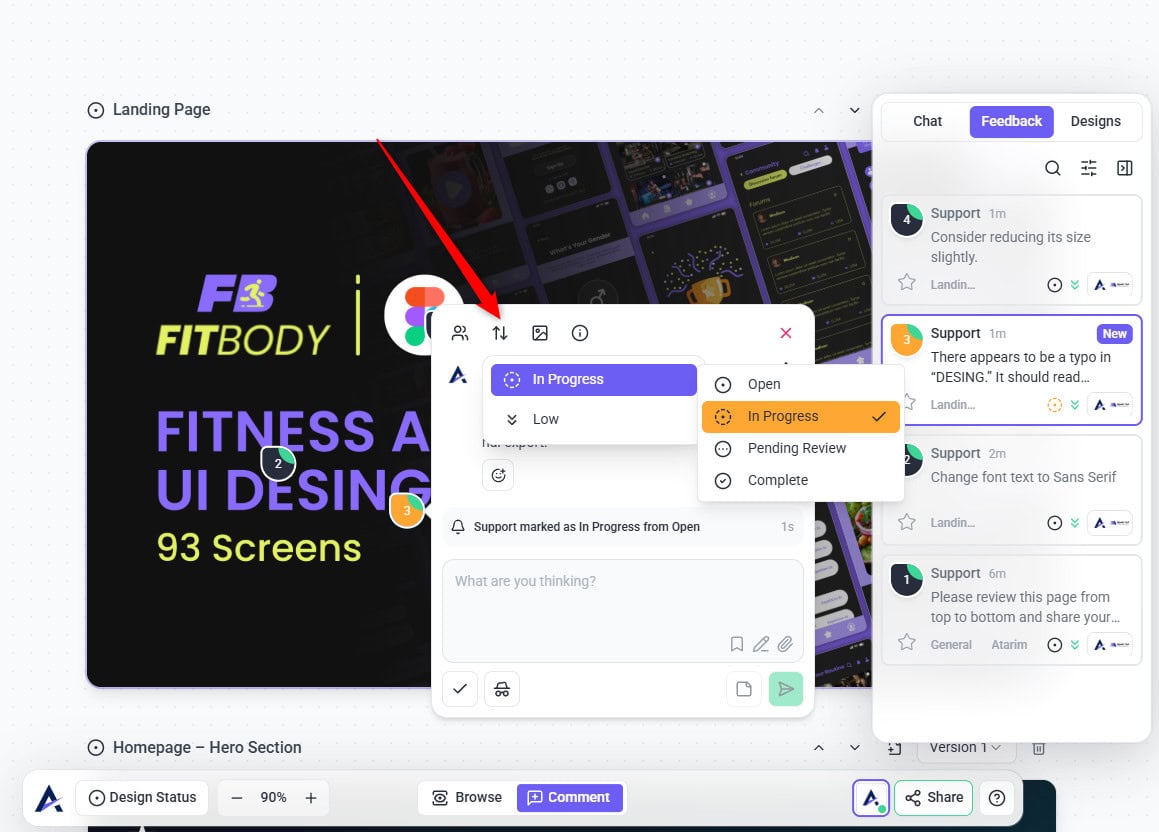
Task: Open the feedback filter sliders icon
Action: 1089,168
